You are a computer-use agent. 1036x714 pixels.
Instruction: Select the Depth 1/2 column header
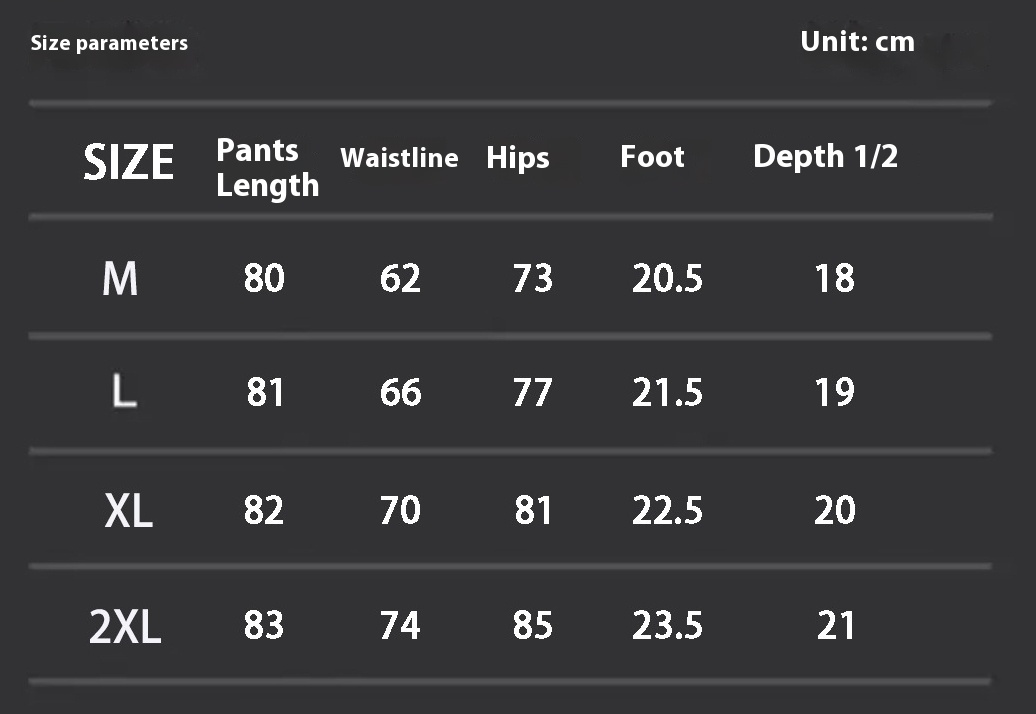point(825,156)
